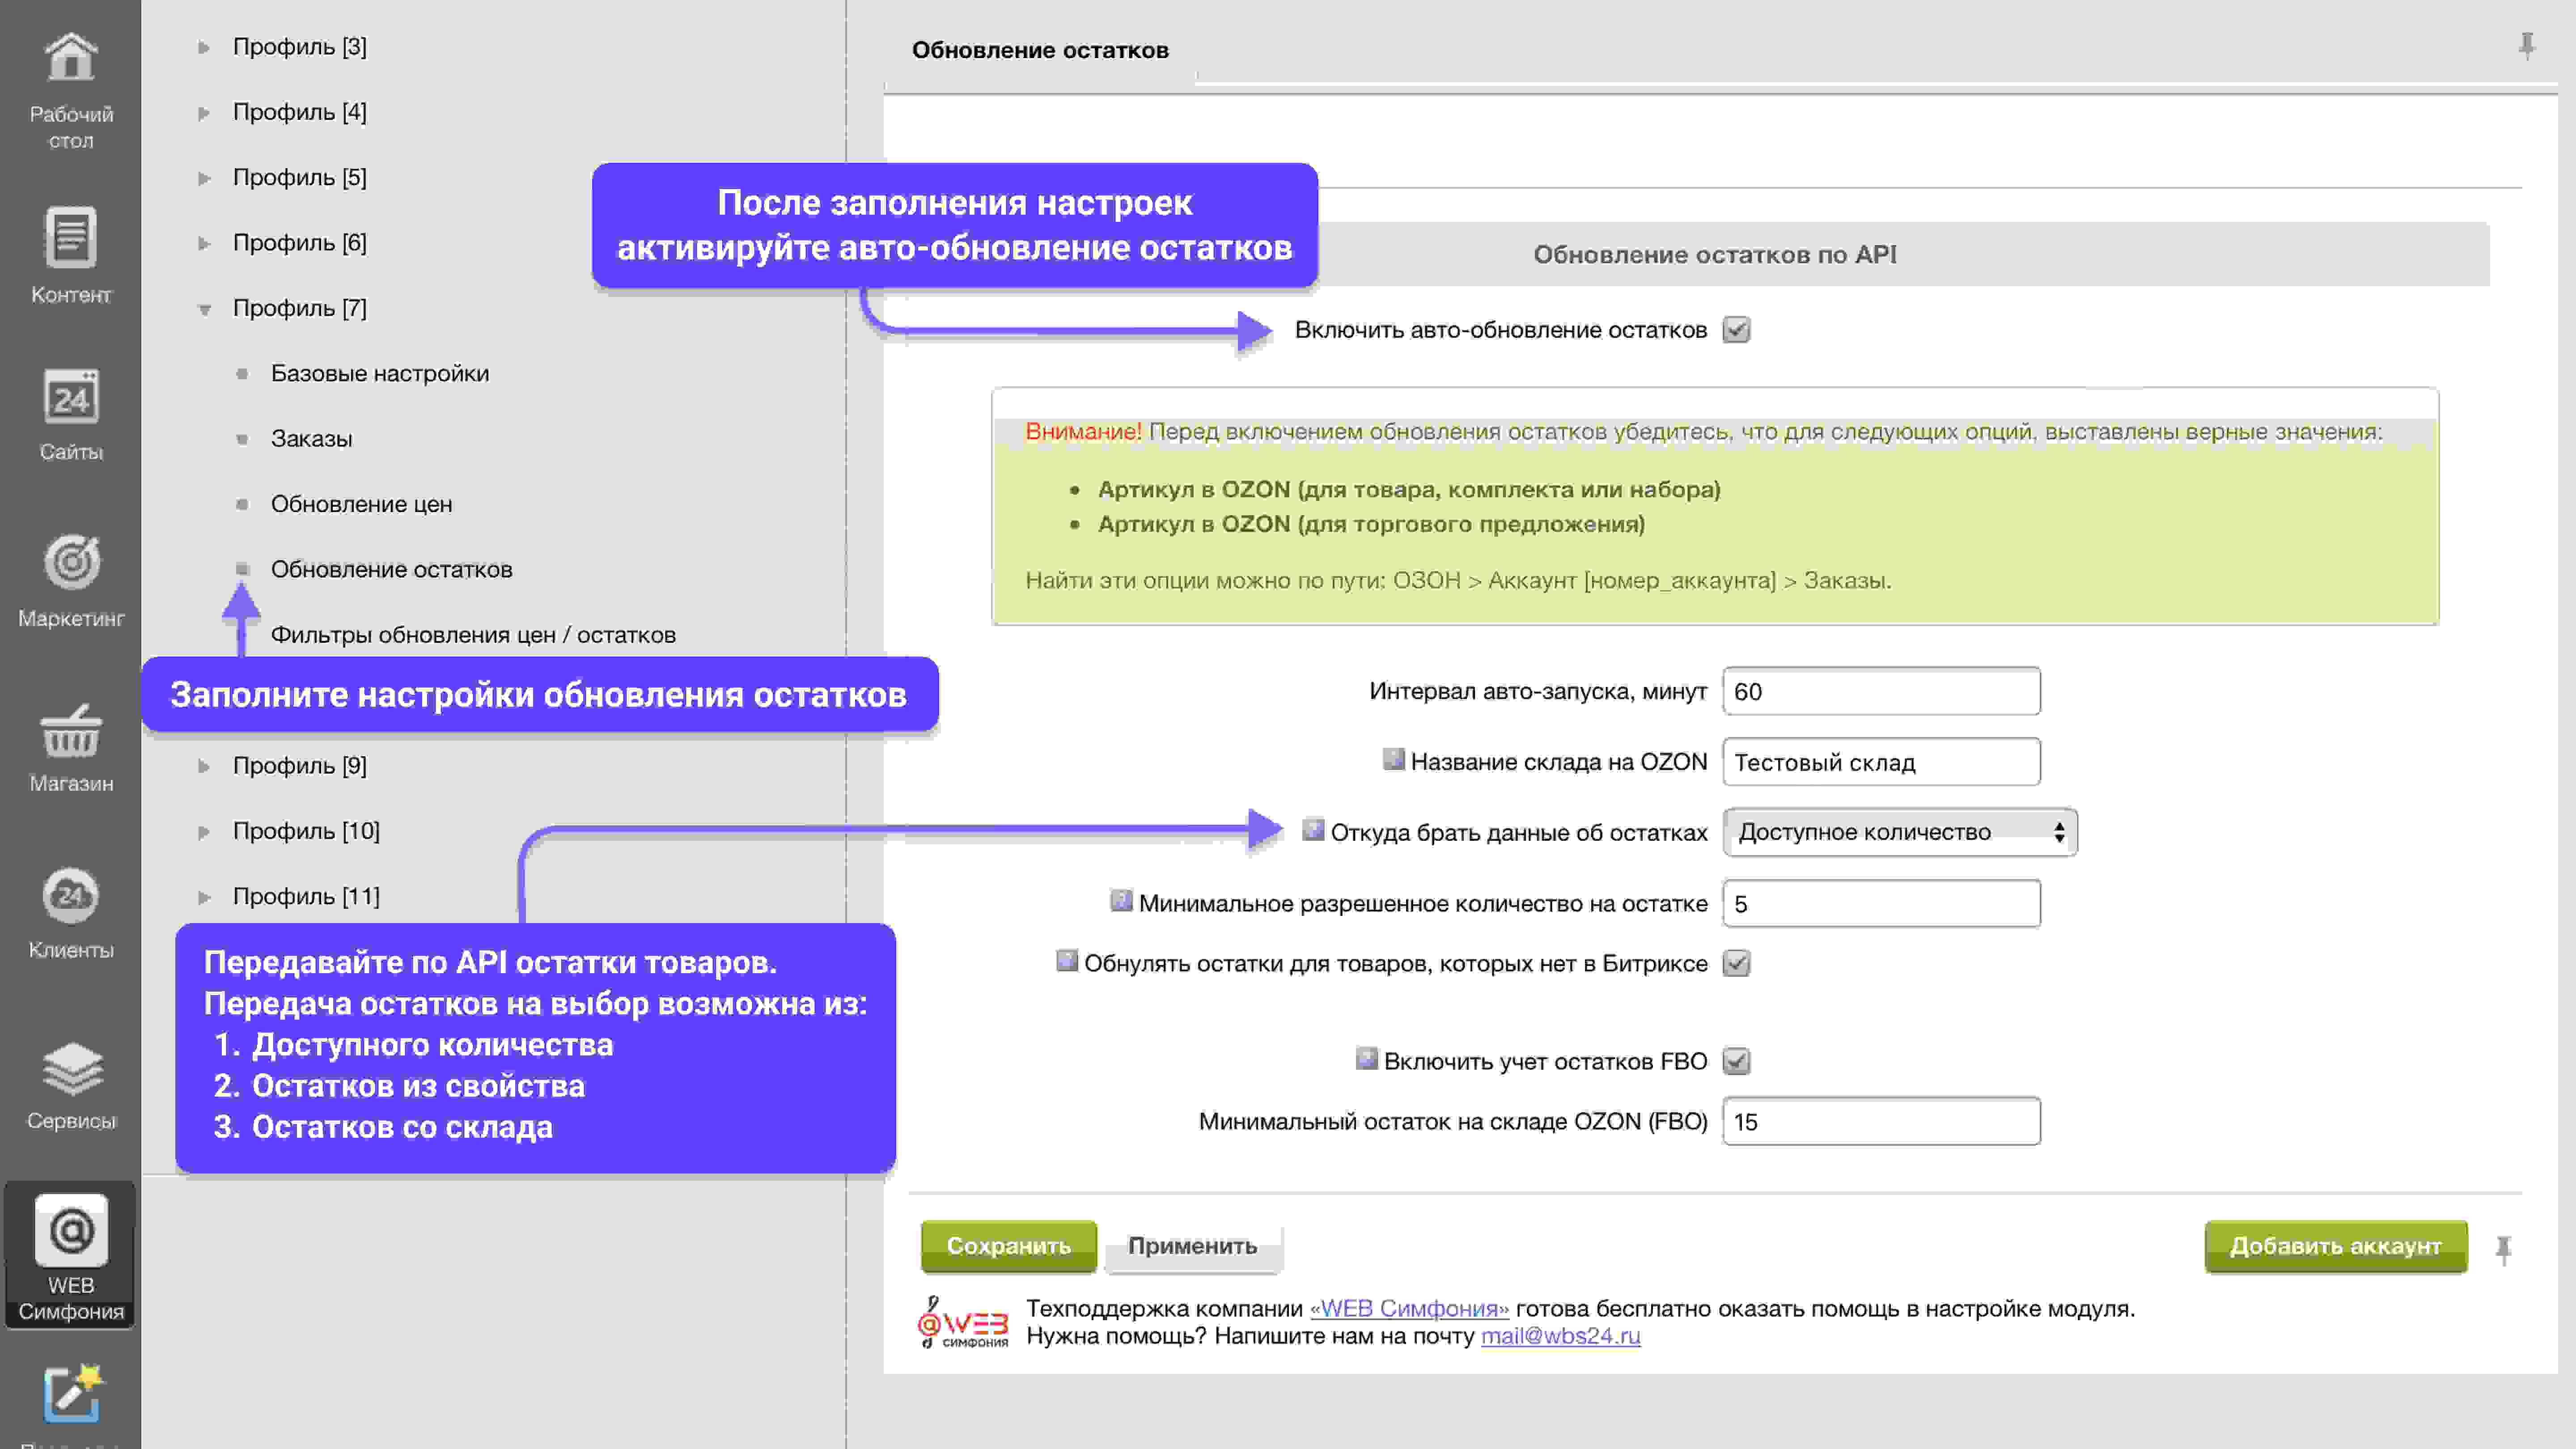Expand Профиль [10] tree node
This screenshot has height=1449, width=2576.
click(204, 832)
